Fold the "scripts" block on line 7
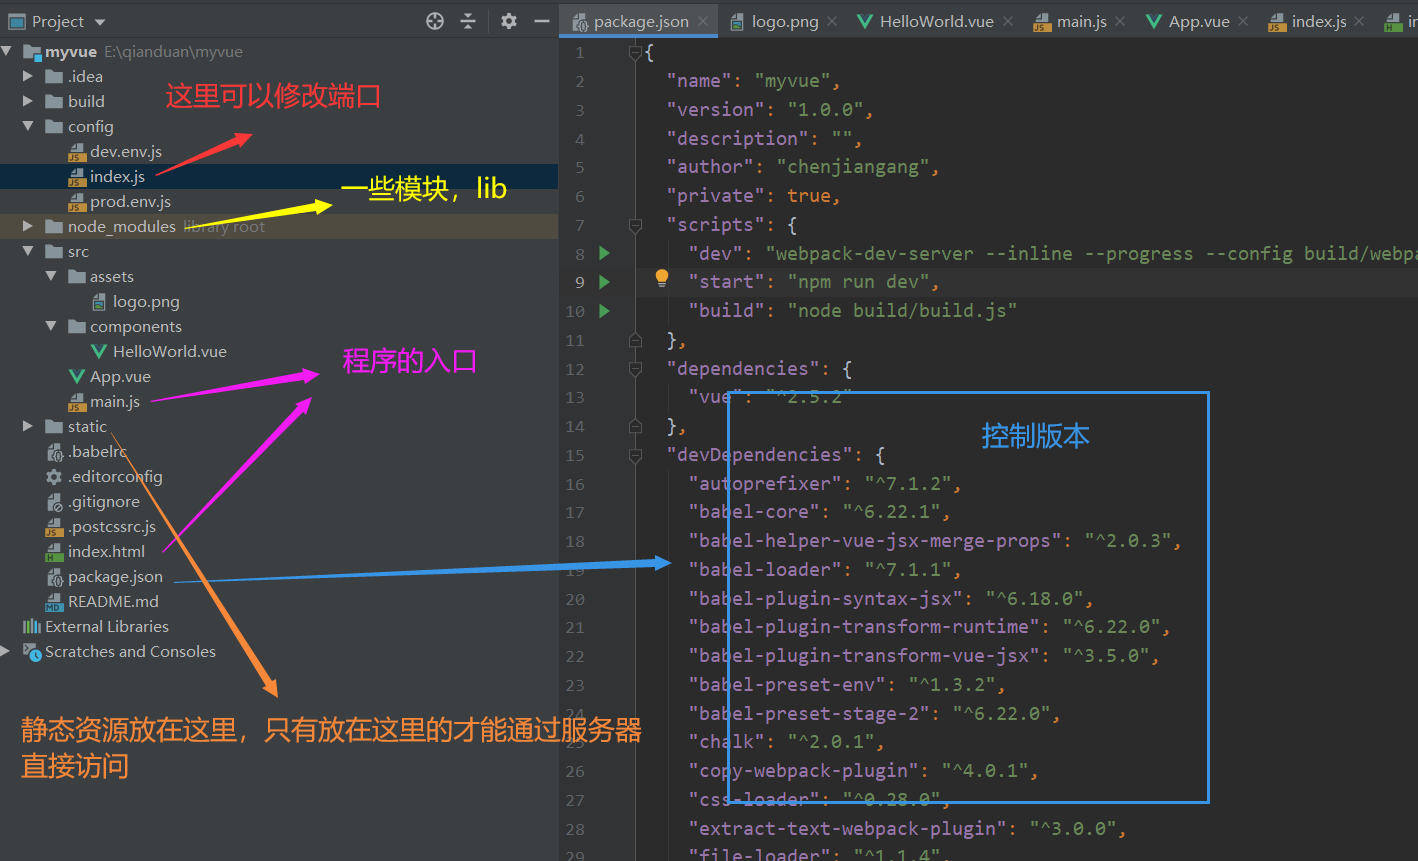The image size is (1418, 861). click(635, 225)
